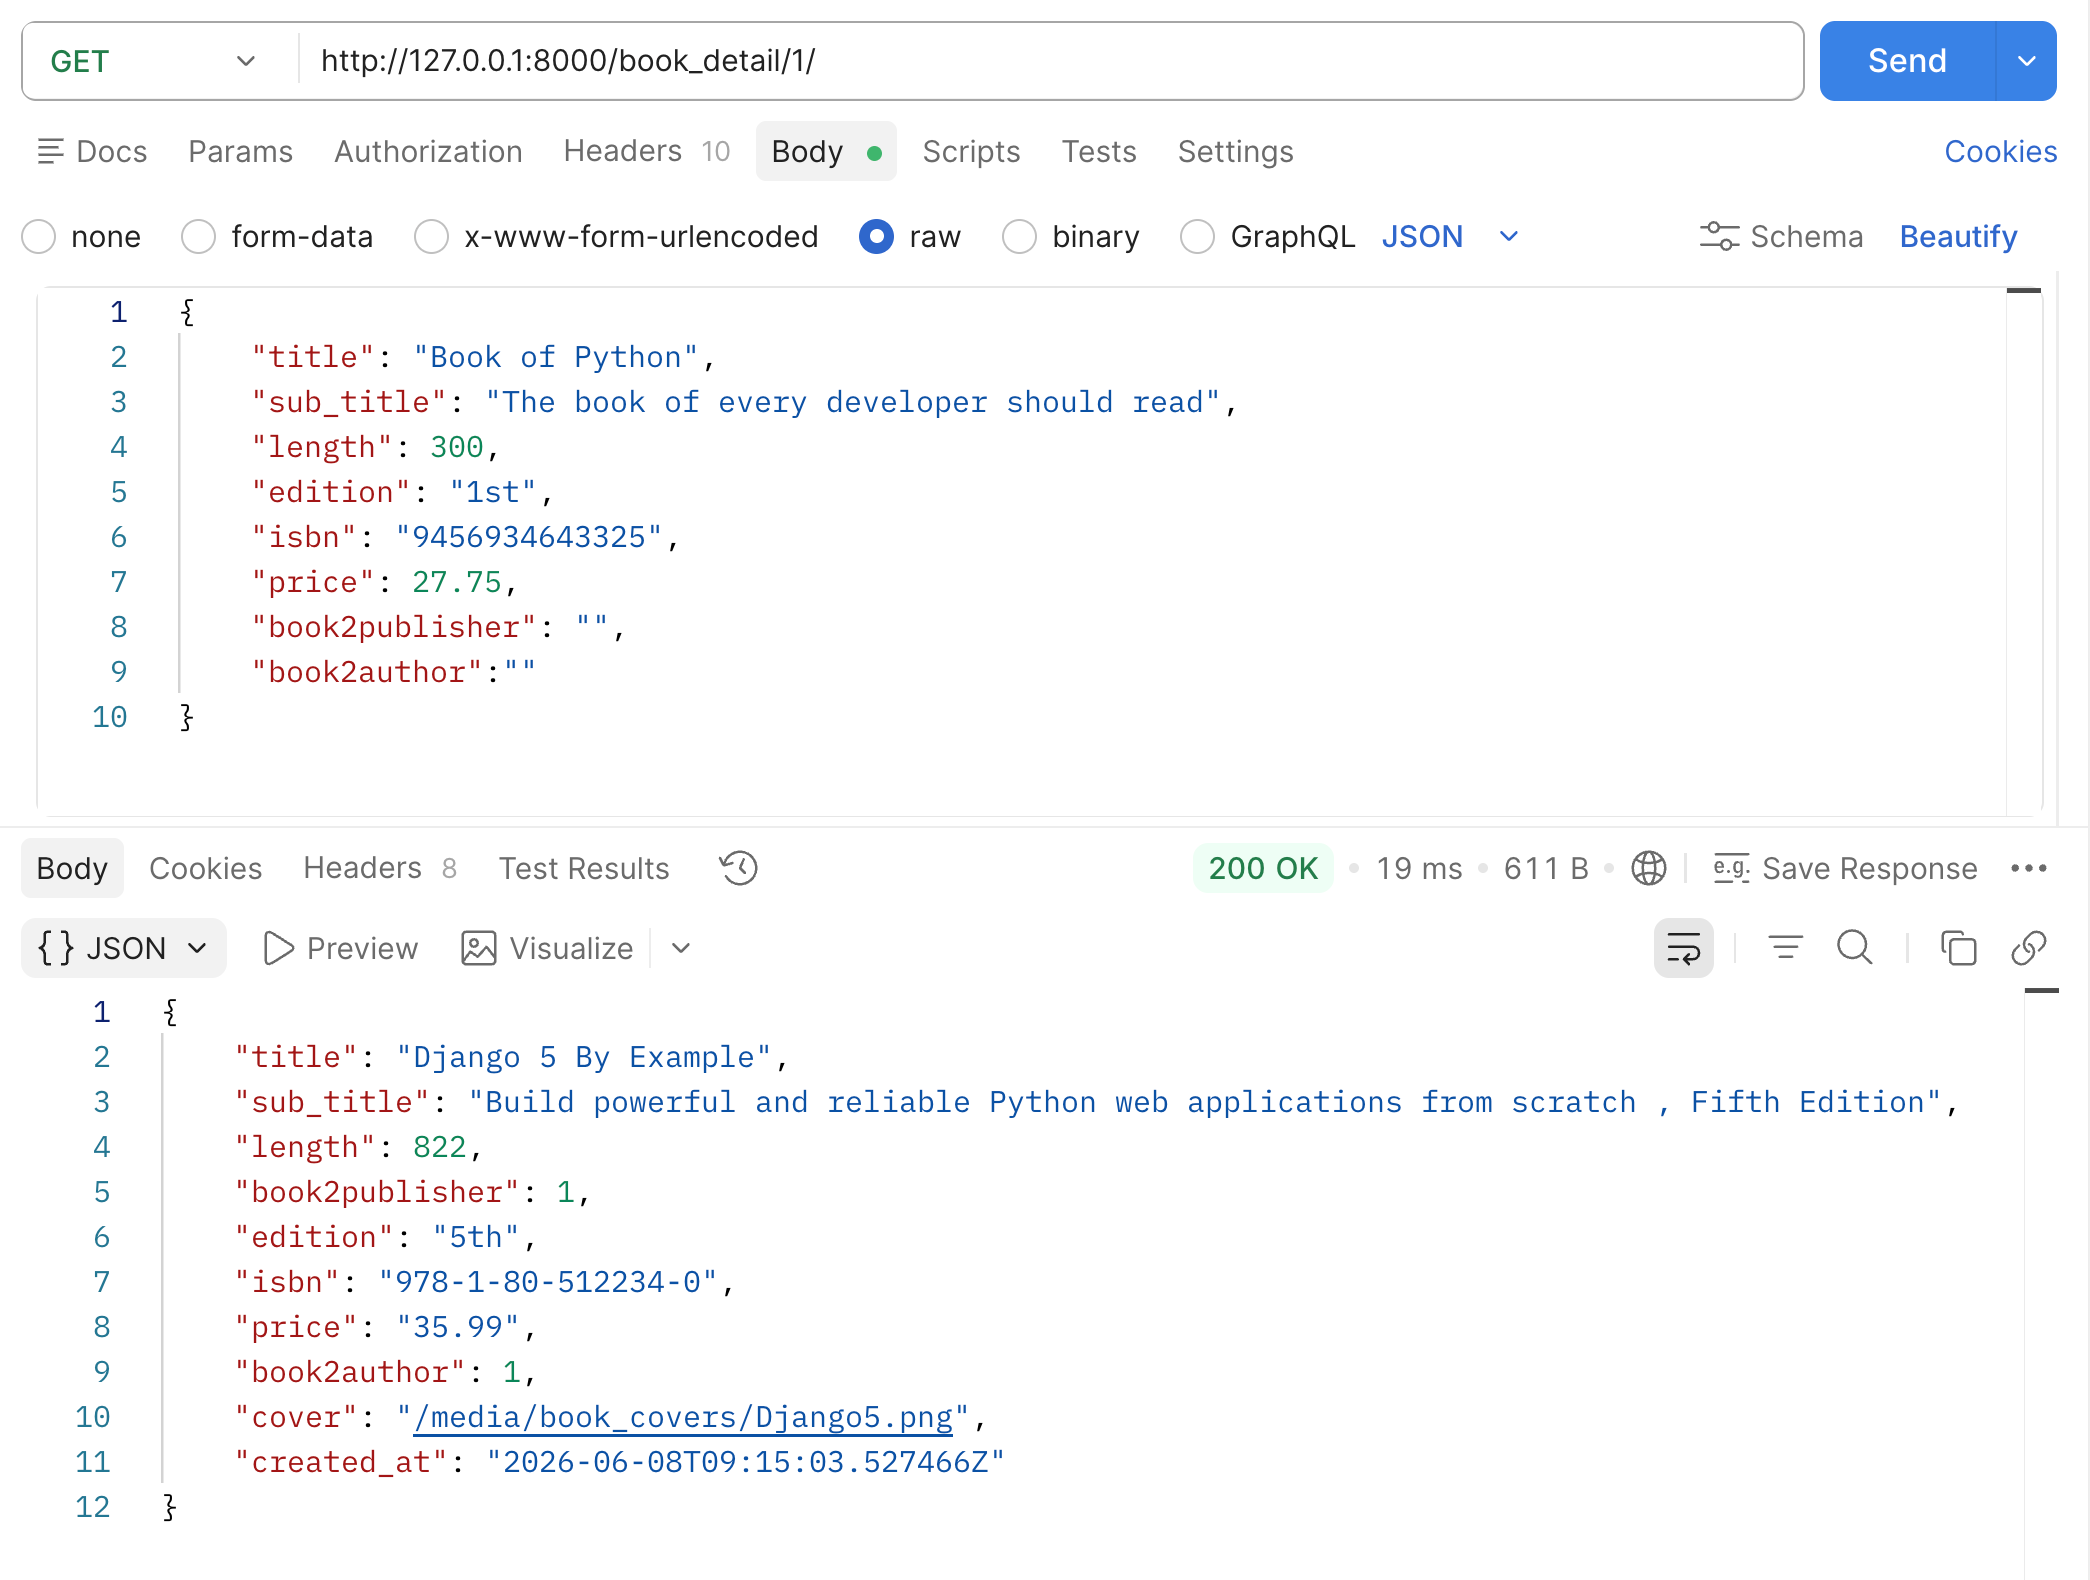Click the copy link chain icon

2029,947
